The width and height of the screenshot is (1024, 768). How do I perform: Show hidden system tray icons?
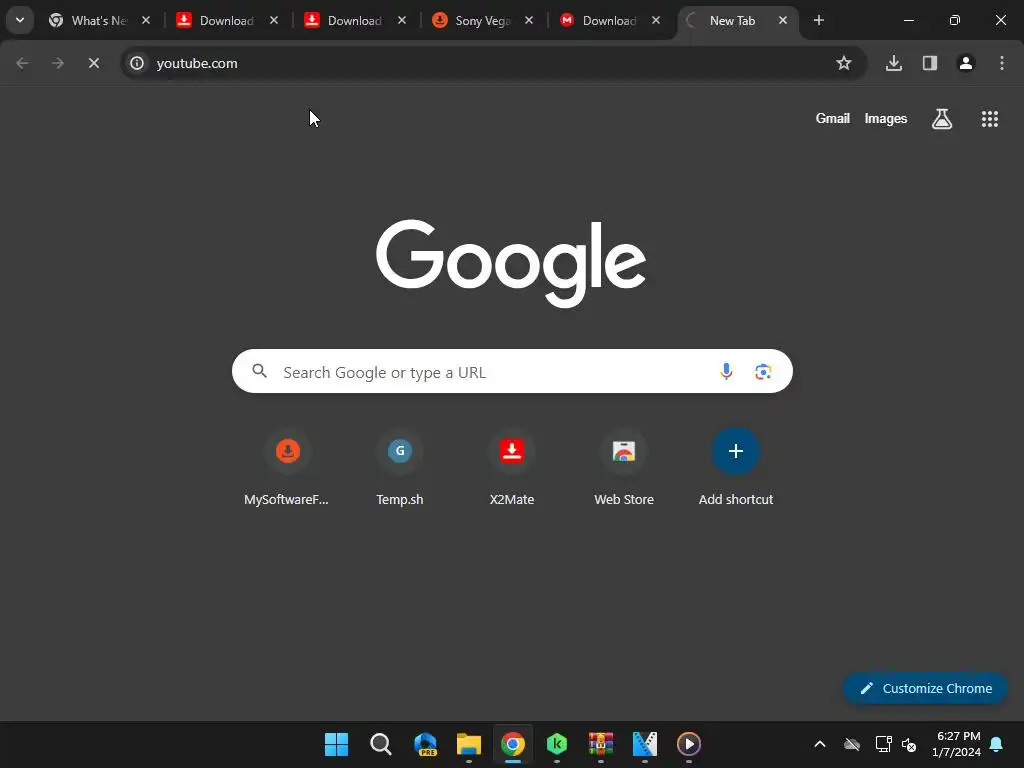tap(820, 744)
